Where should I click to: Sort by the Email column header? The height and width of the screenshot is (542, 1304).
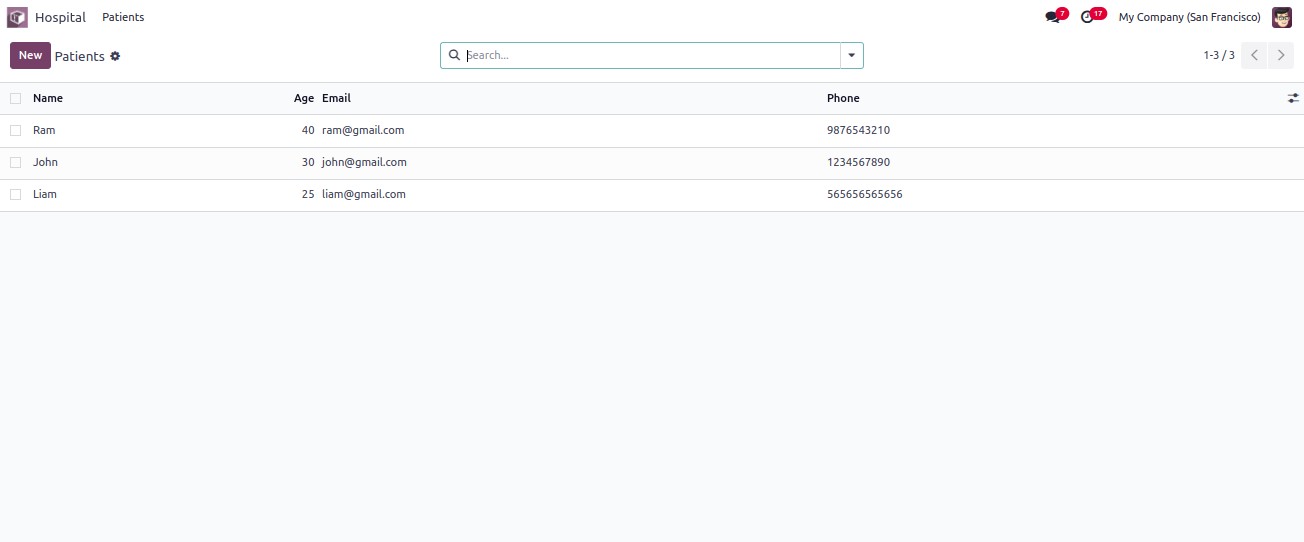(x=336, y=98)
